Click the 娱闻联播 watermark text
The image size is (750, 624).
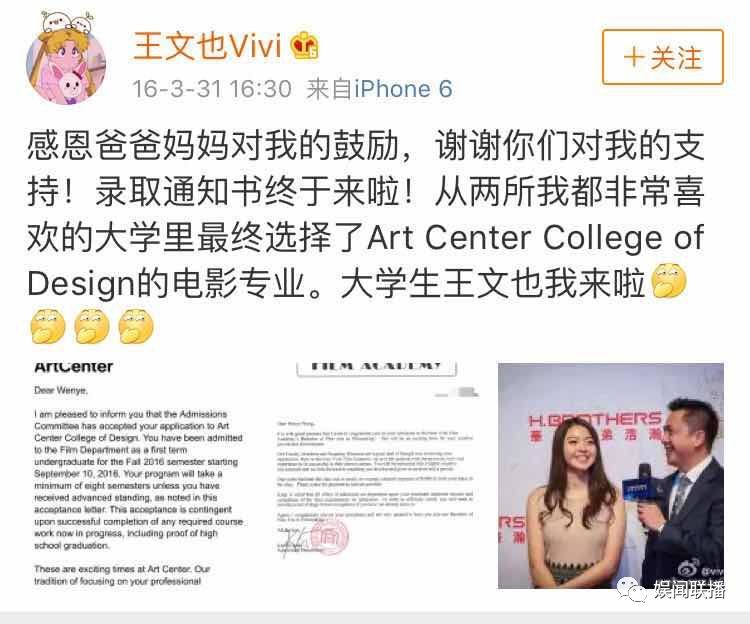[689, 590]
